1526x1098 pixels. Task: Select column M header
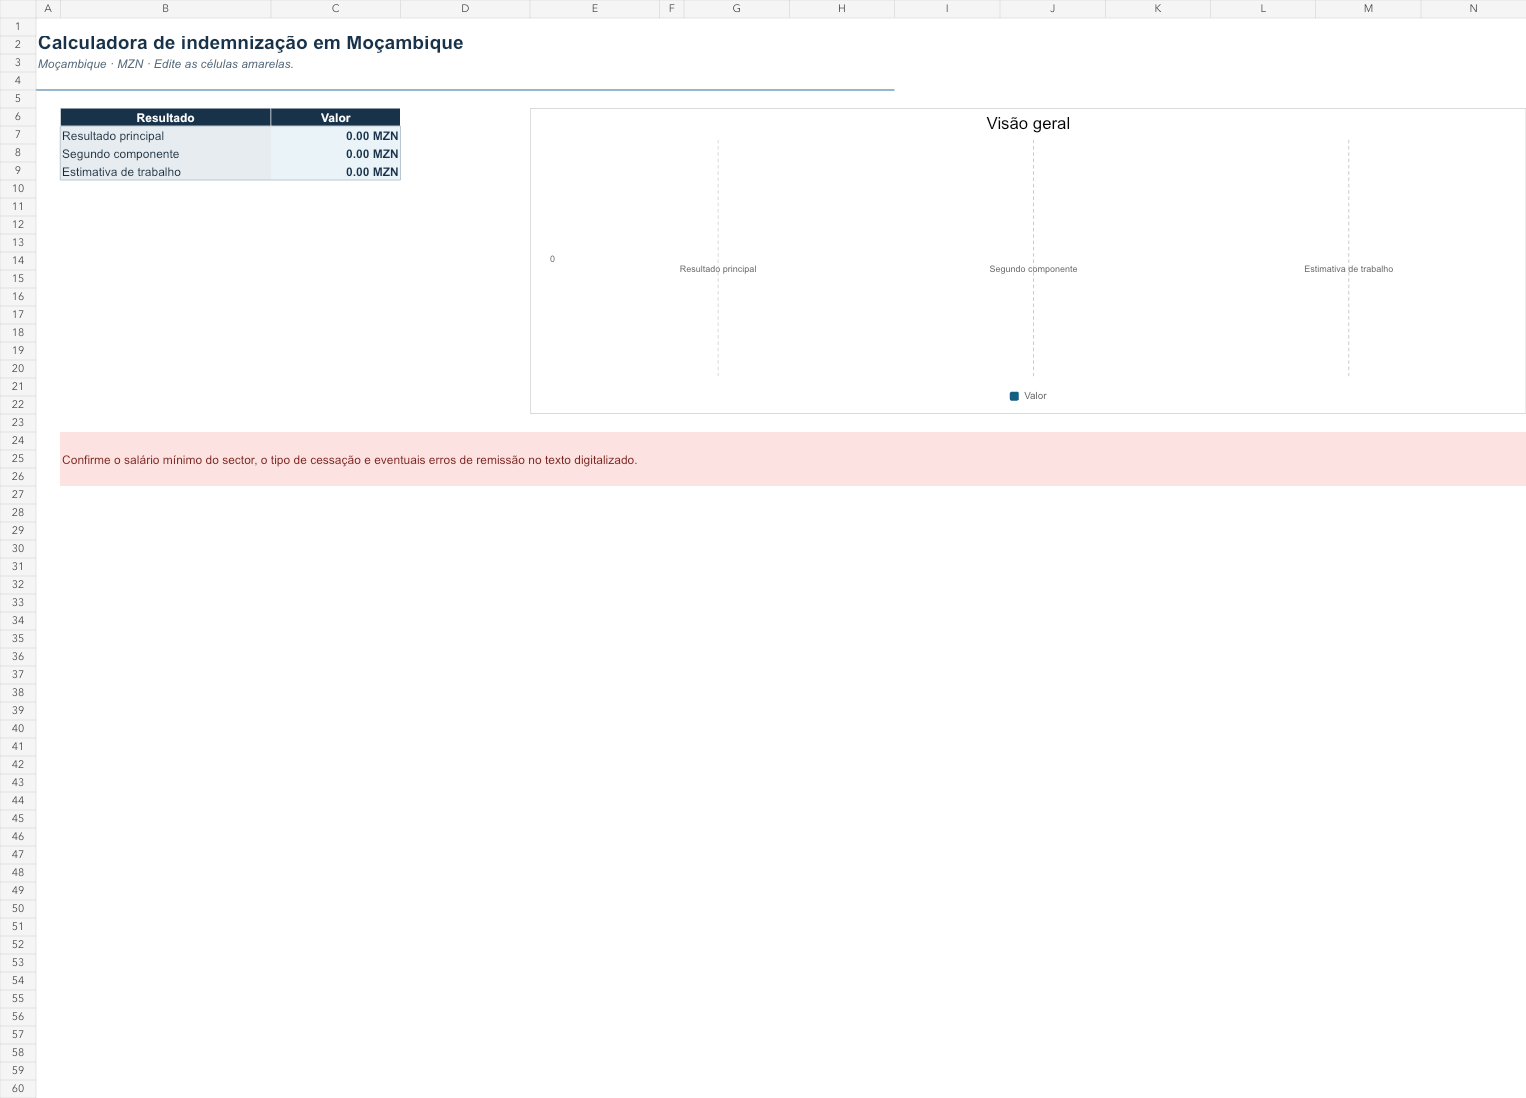1368,9
